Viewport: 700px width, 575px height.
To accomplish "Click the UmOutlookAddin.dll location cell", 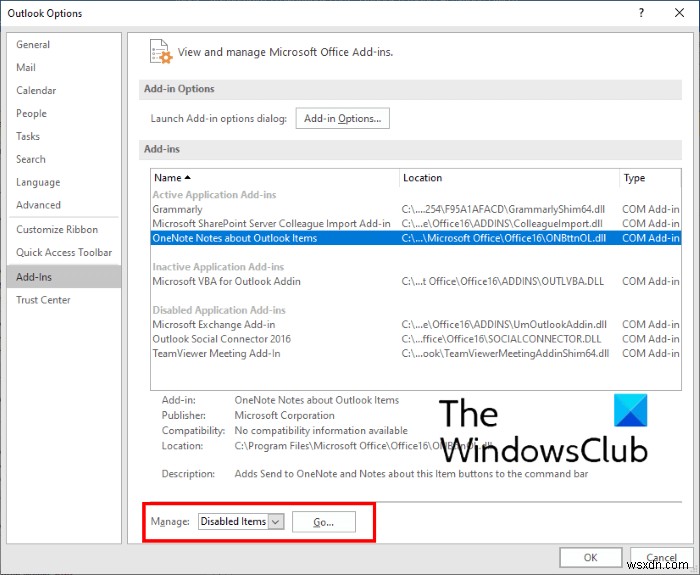I will pyautogui.click(x=504, y=325).
